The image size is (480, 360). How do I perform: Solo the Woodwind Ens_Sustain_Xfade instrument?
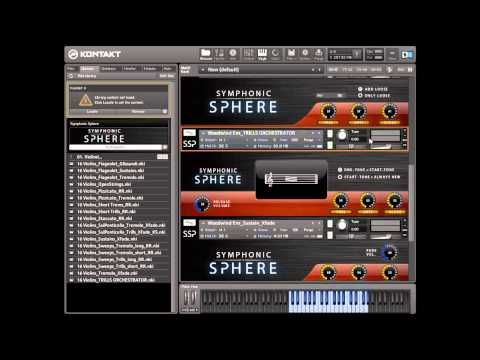tap(330, 224)
